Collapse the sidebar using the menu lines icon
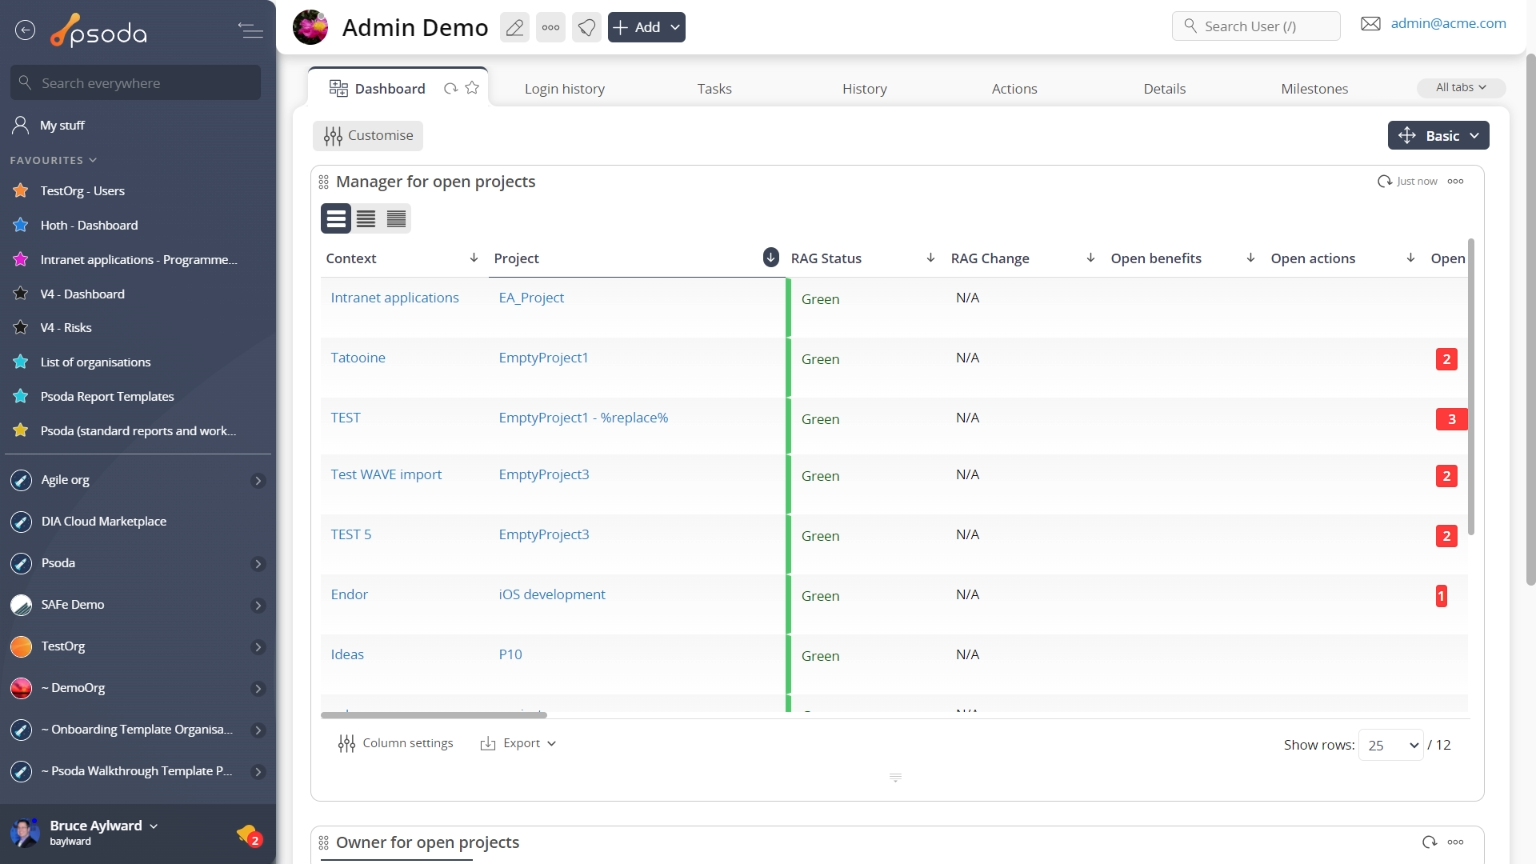Viewport: 1536px width, 864px height. click(x=250, y=31)
